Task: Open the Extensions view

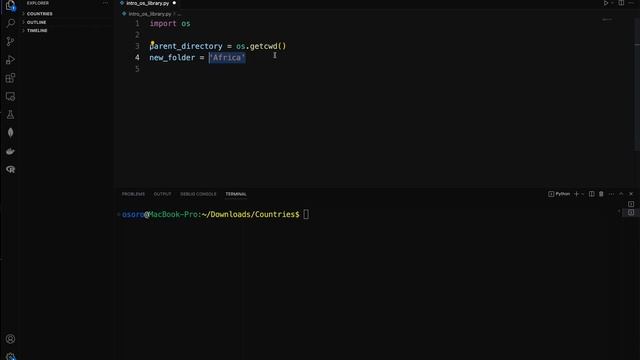Action: pyautogui.click(x=10, y=78)
